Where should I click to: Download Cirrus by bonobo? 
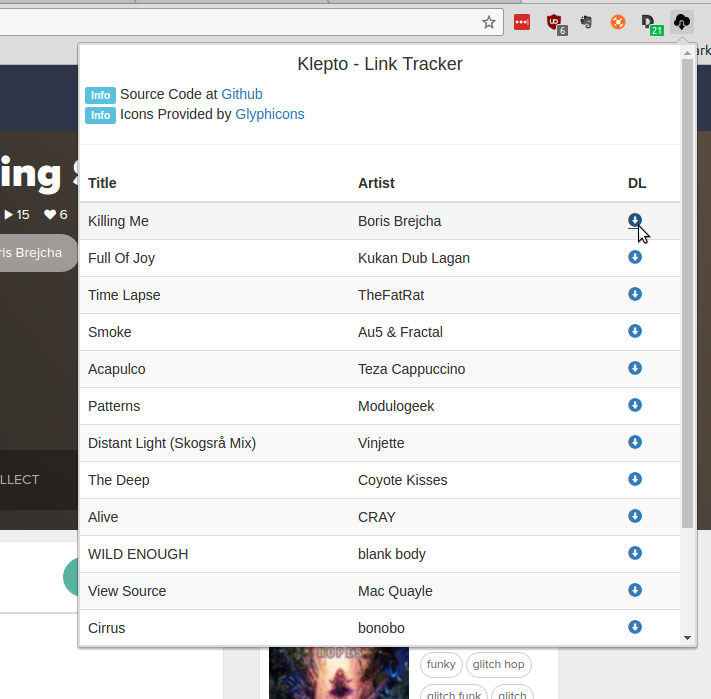pos(635,627)
